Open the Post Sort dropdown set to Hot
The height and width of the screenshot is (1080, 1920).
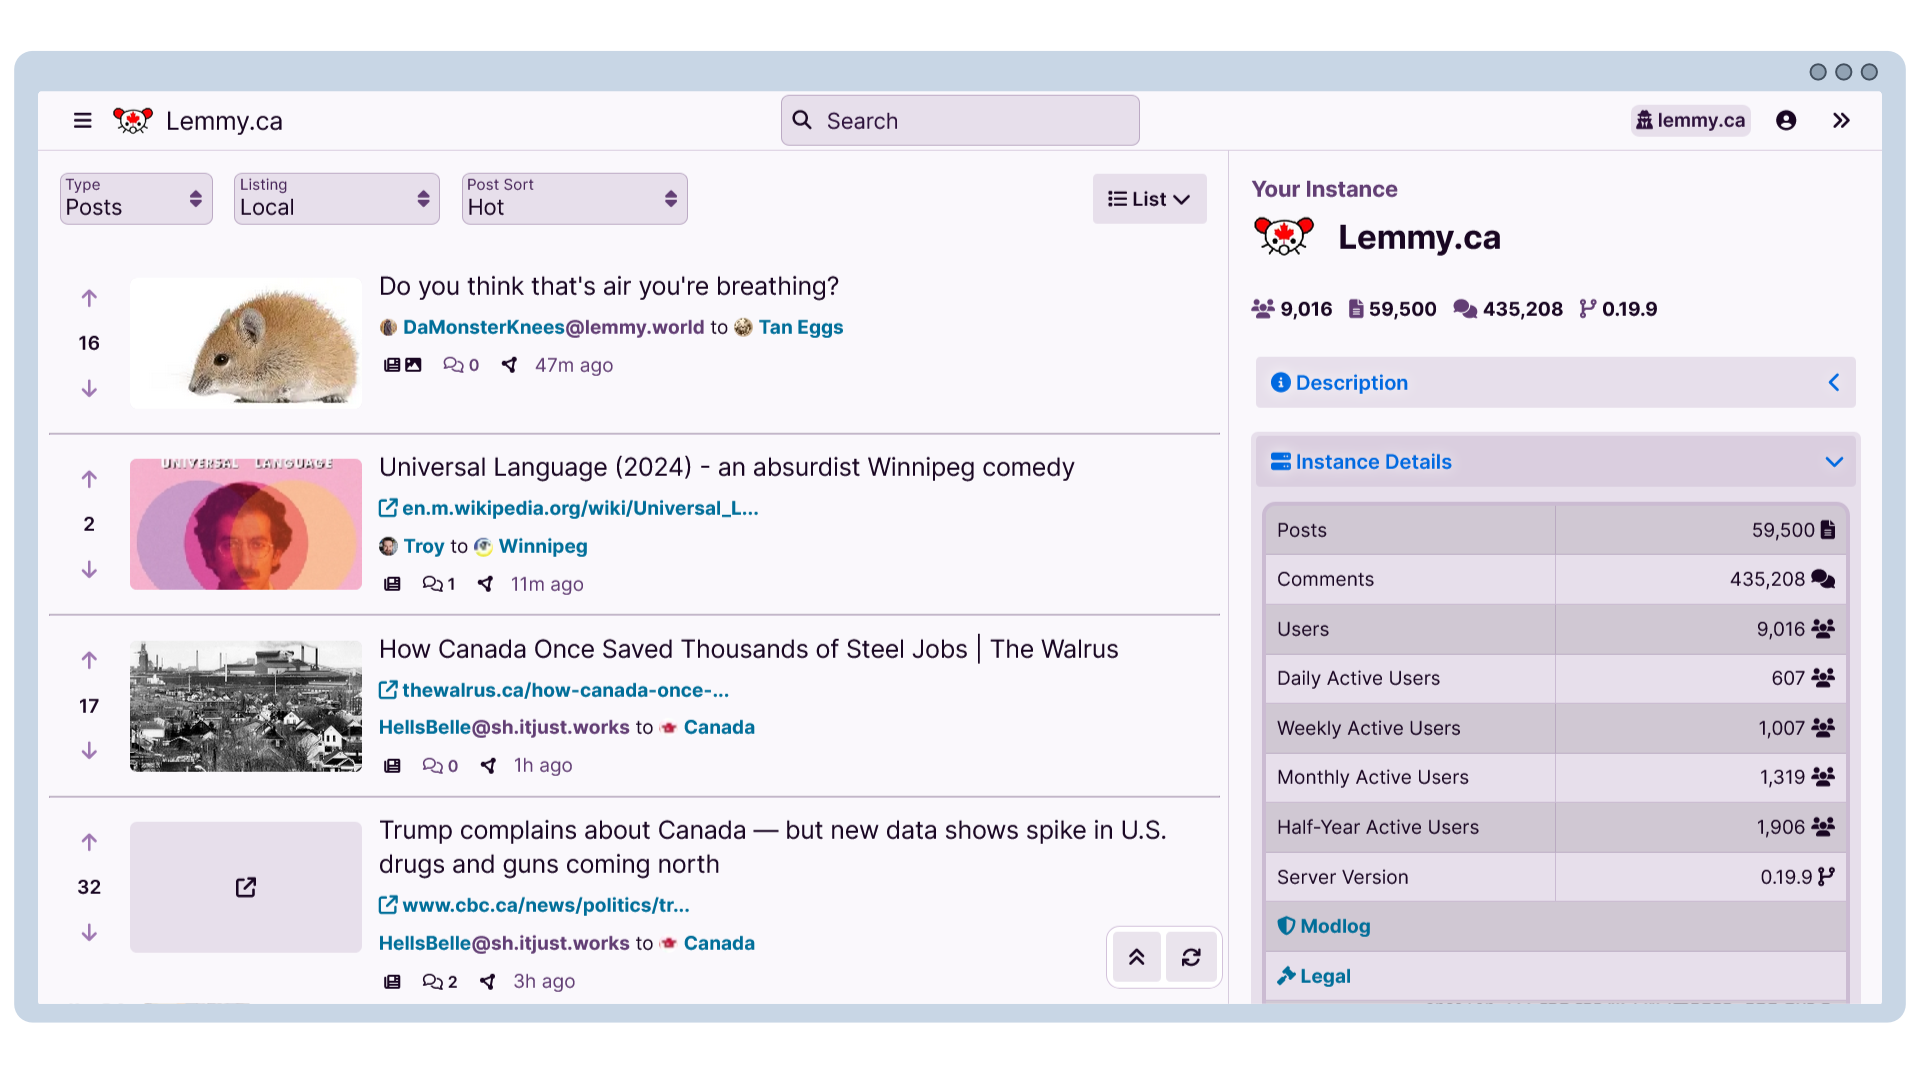point(573,199)
